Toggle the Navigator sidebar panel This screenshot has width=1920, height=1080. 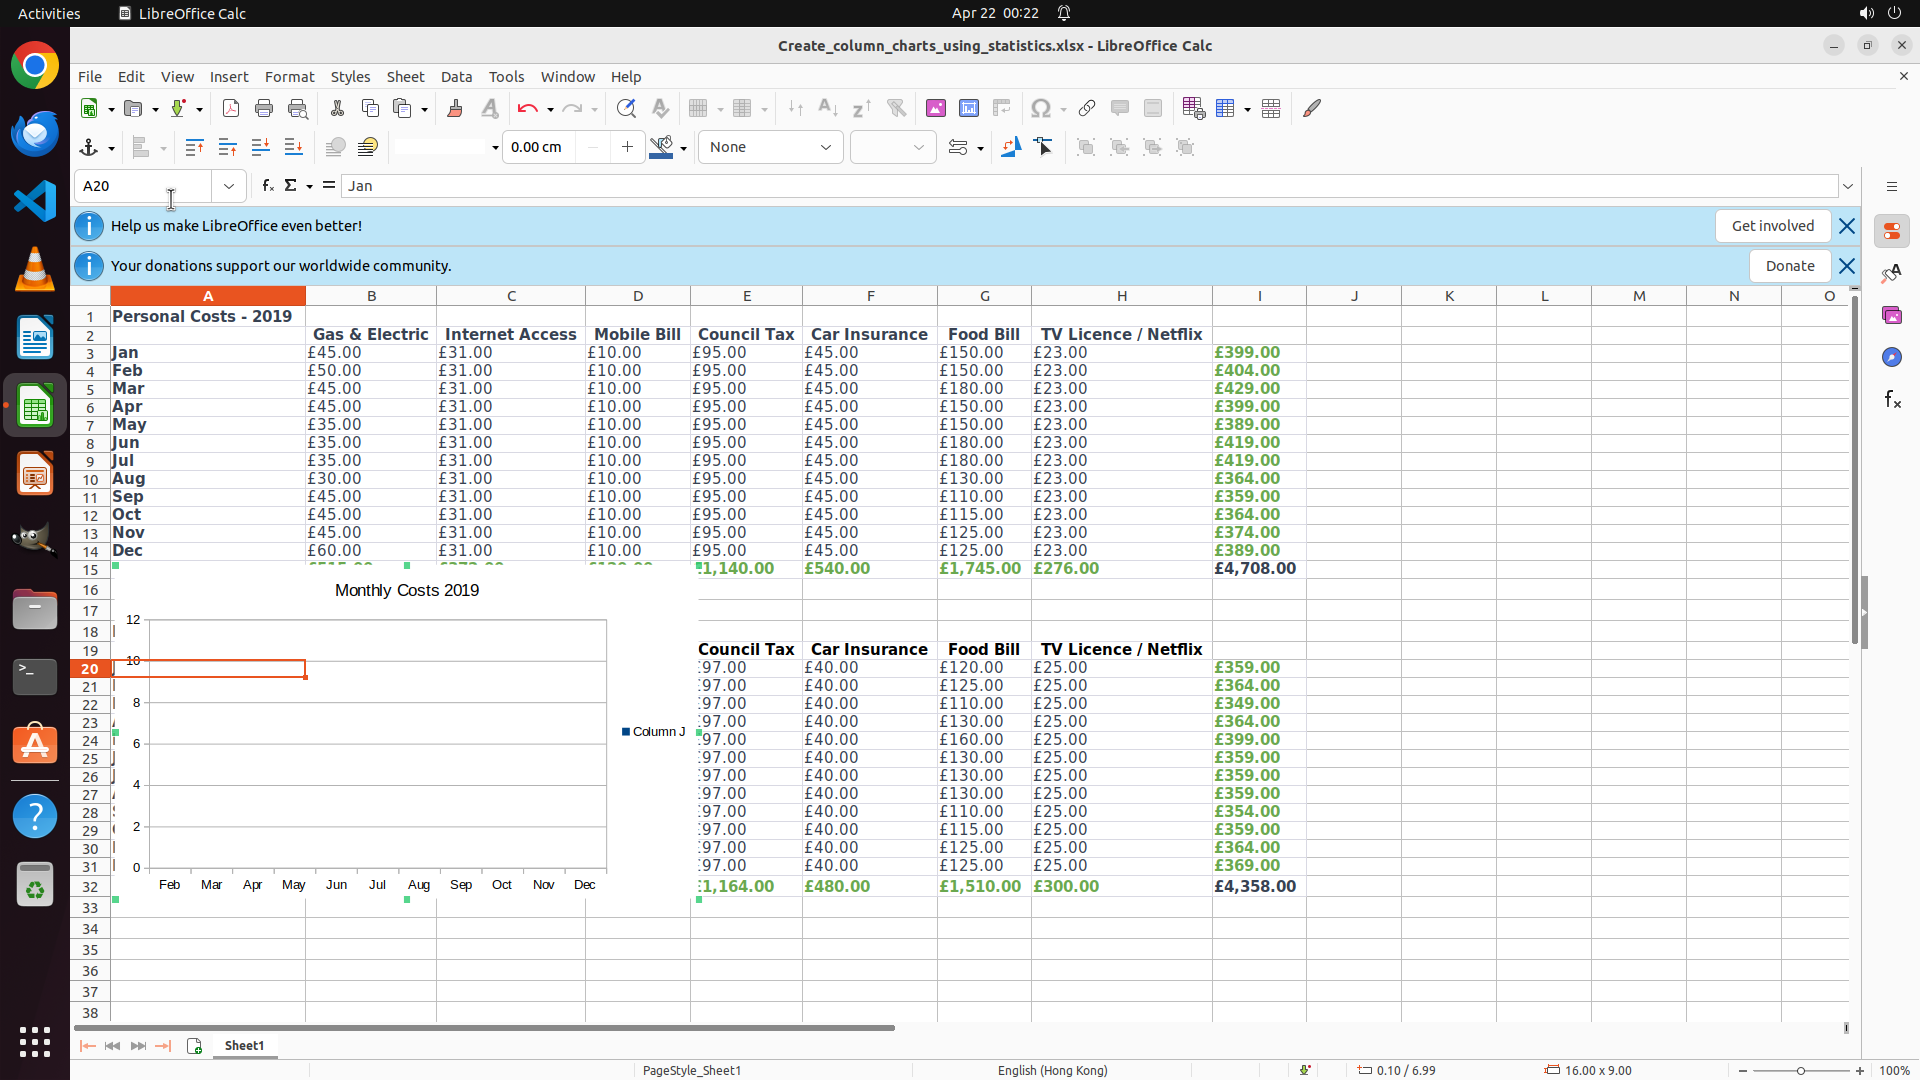tap(1892, 357)
